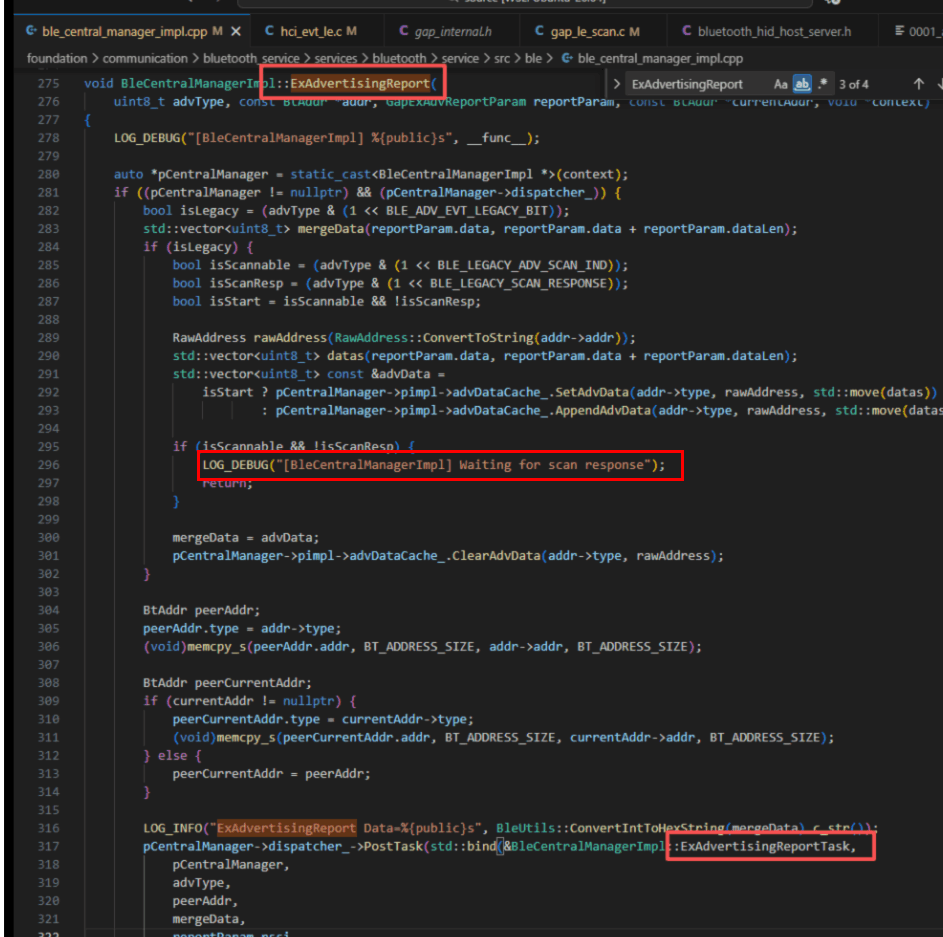
Task: Click 'peerCurrentAddr = peerAddr;' on line 313
Action: tap(271, 773)
